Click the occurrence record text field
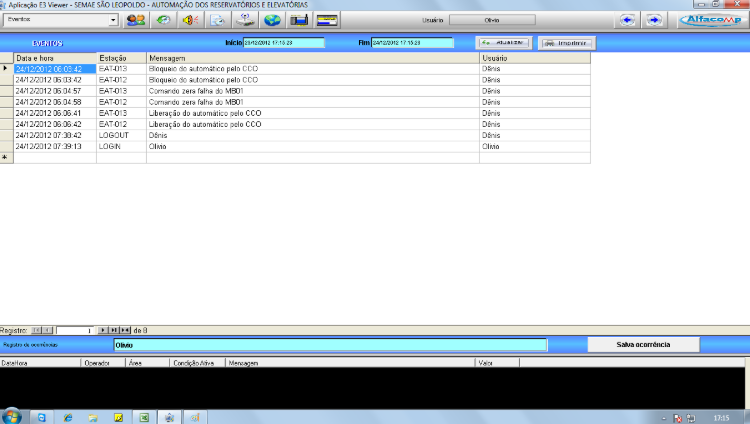The width and height of the screenshot is (750, 424). (x=330, y=345)
